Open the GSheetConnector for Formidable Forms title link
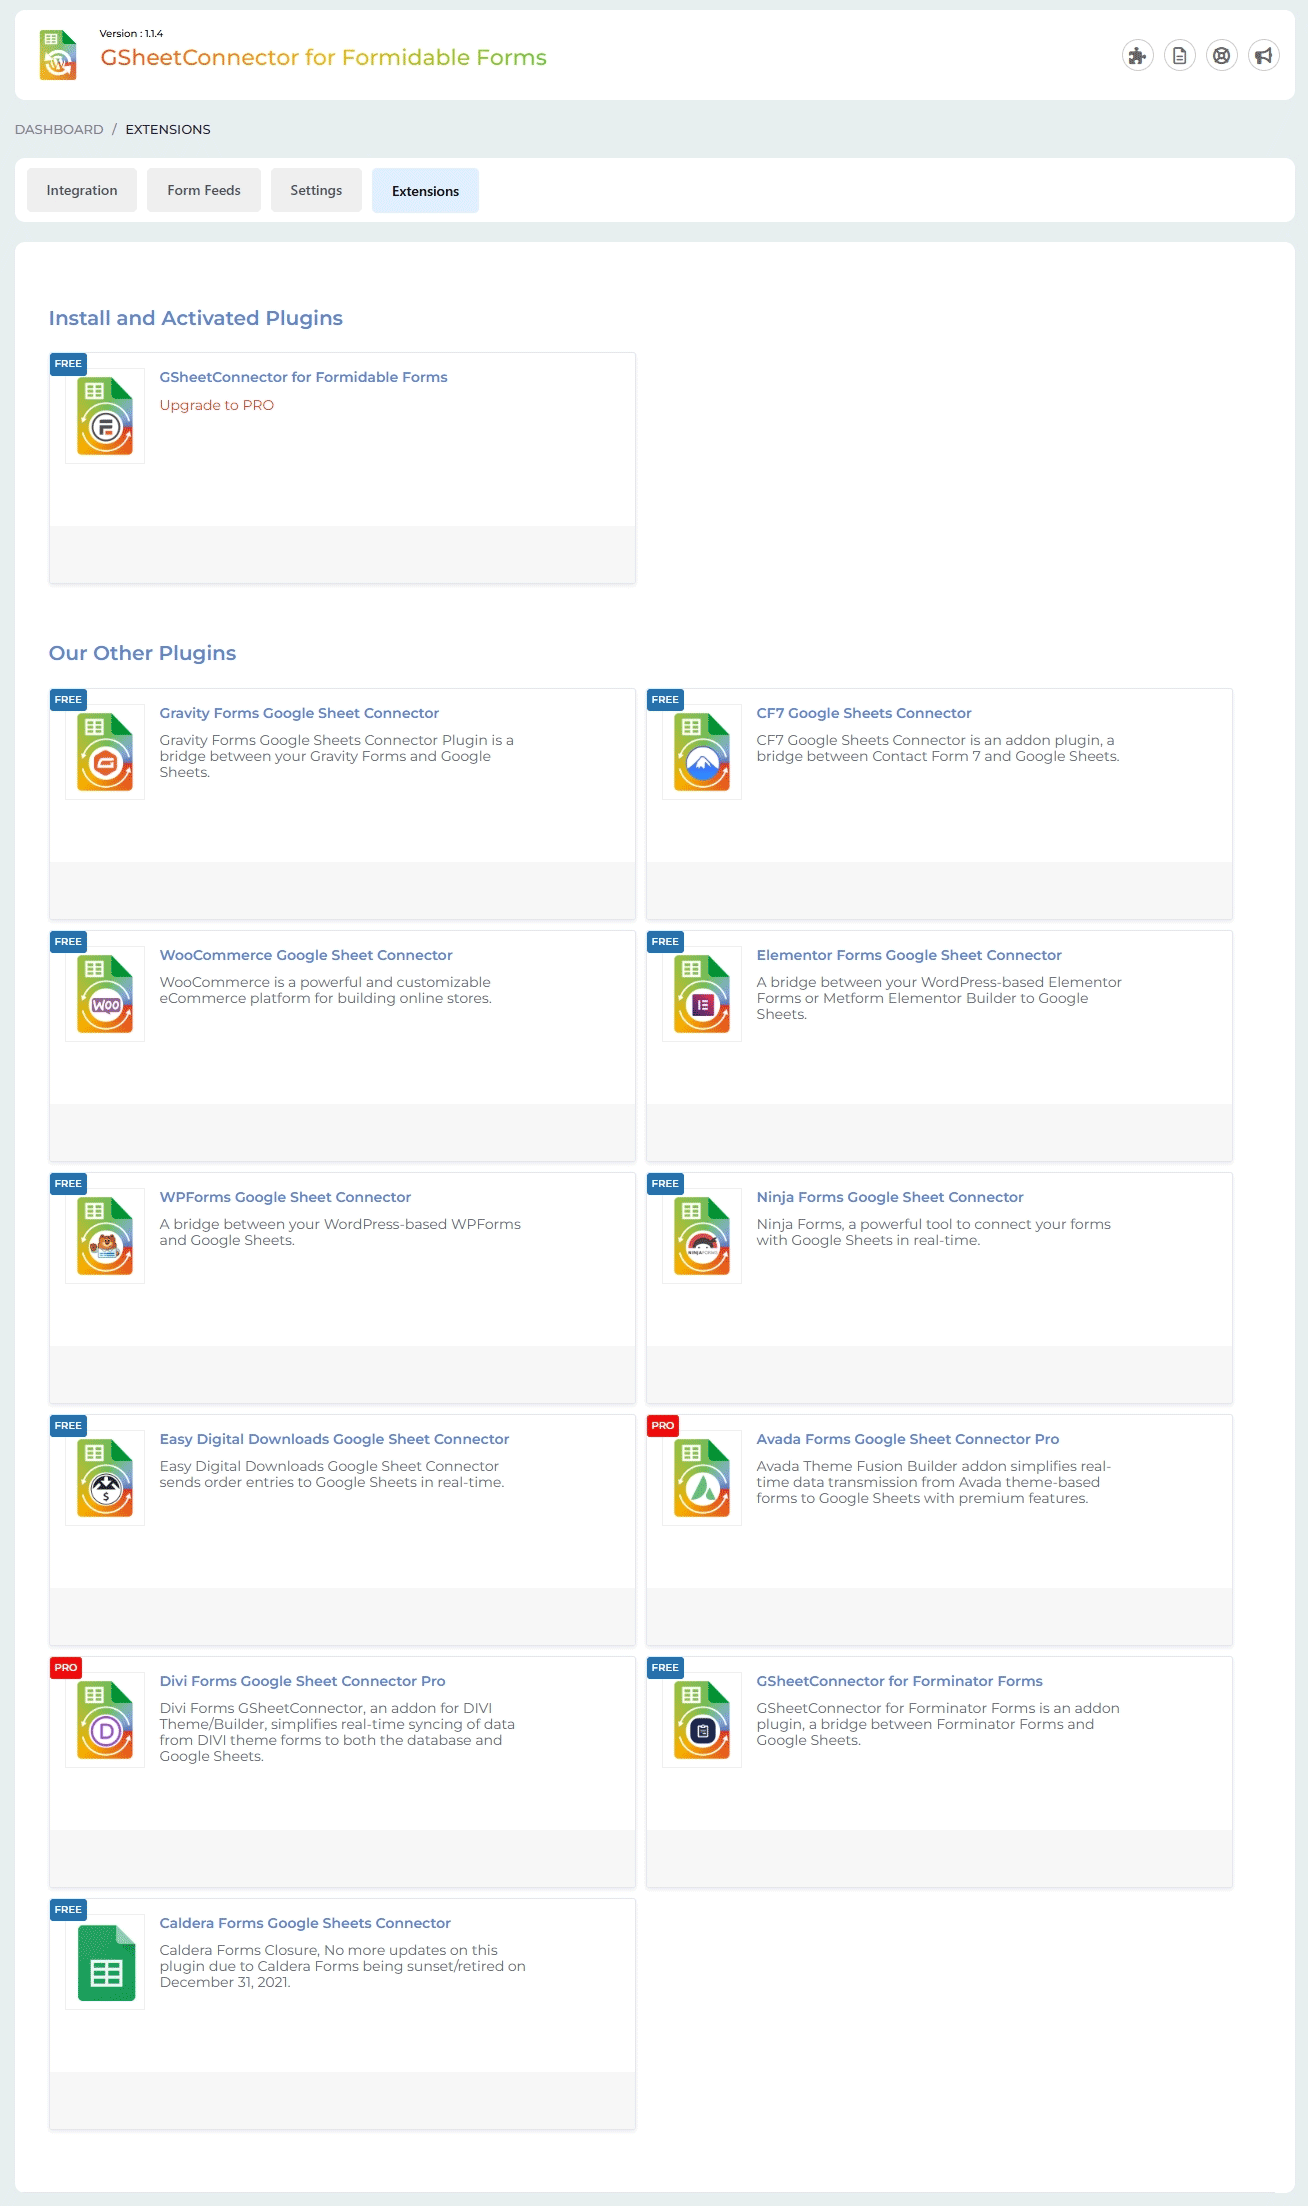The height and width of the screenshot is (2206, 1308). [x=303, y=377]
